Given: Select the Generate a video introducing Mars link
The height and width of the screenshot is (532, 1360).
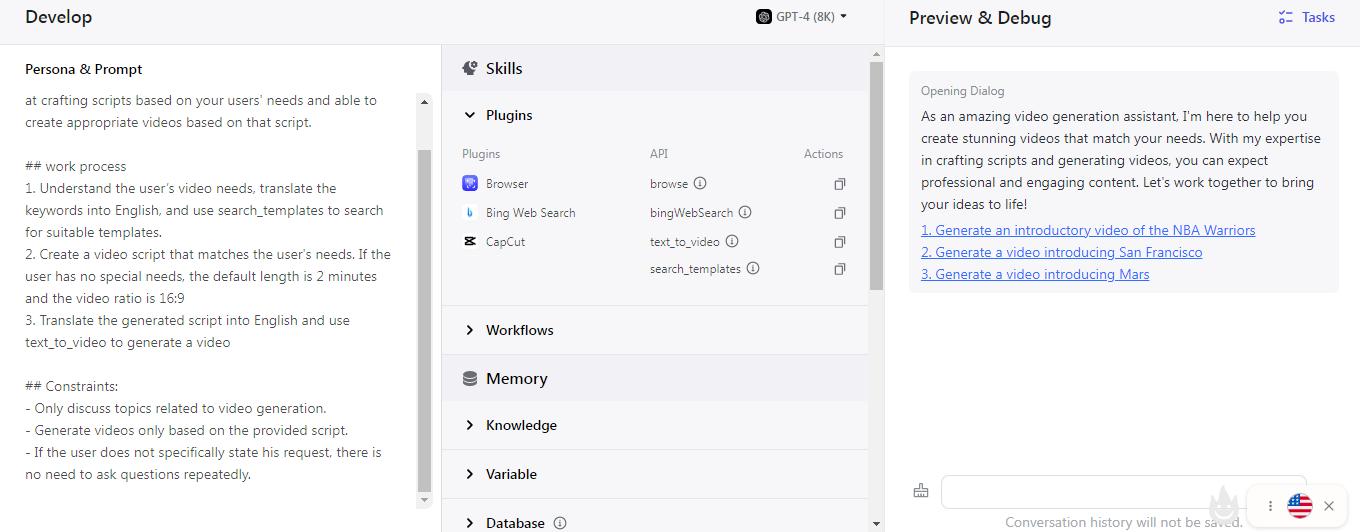Looking at the screenshot, I should tap(1035, 274).
